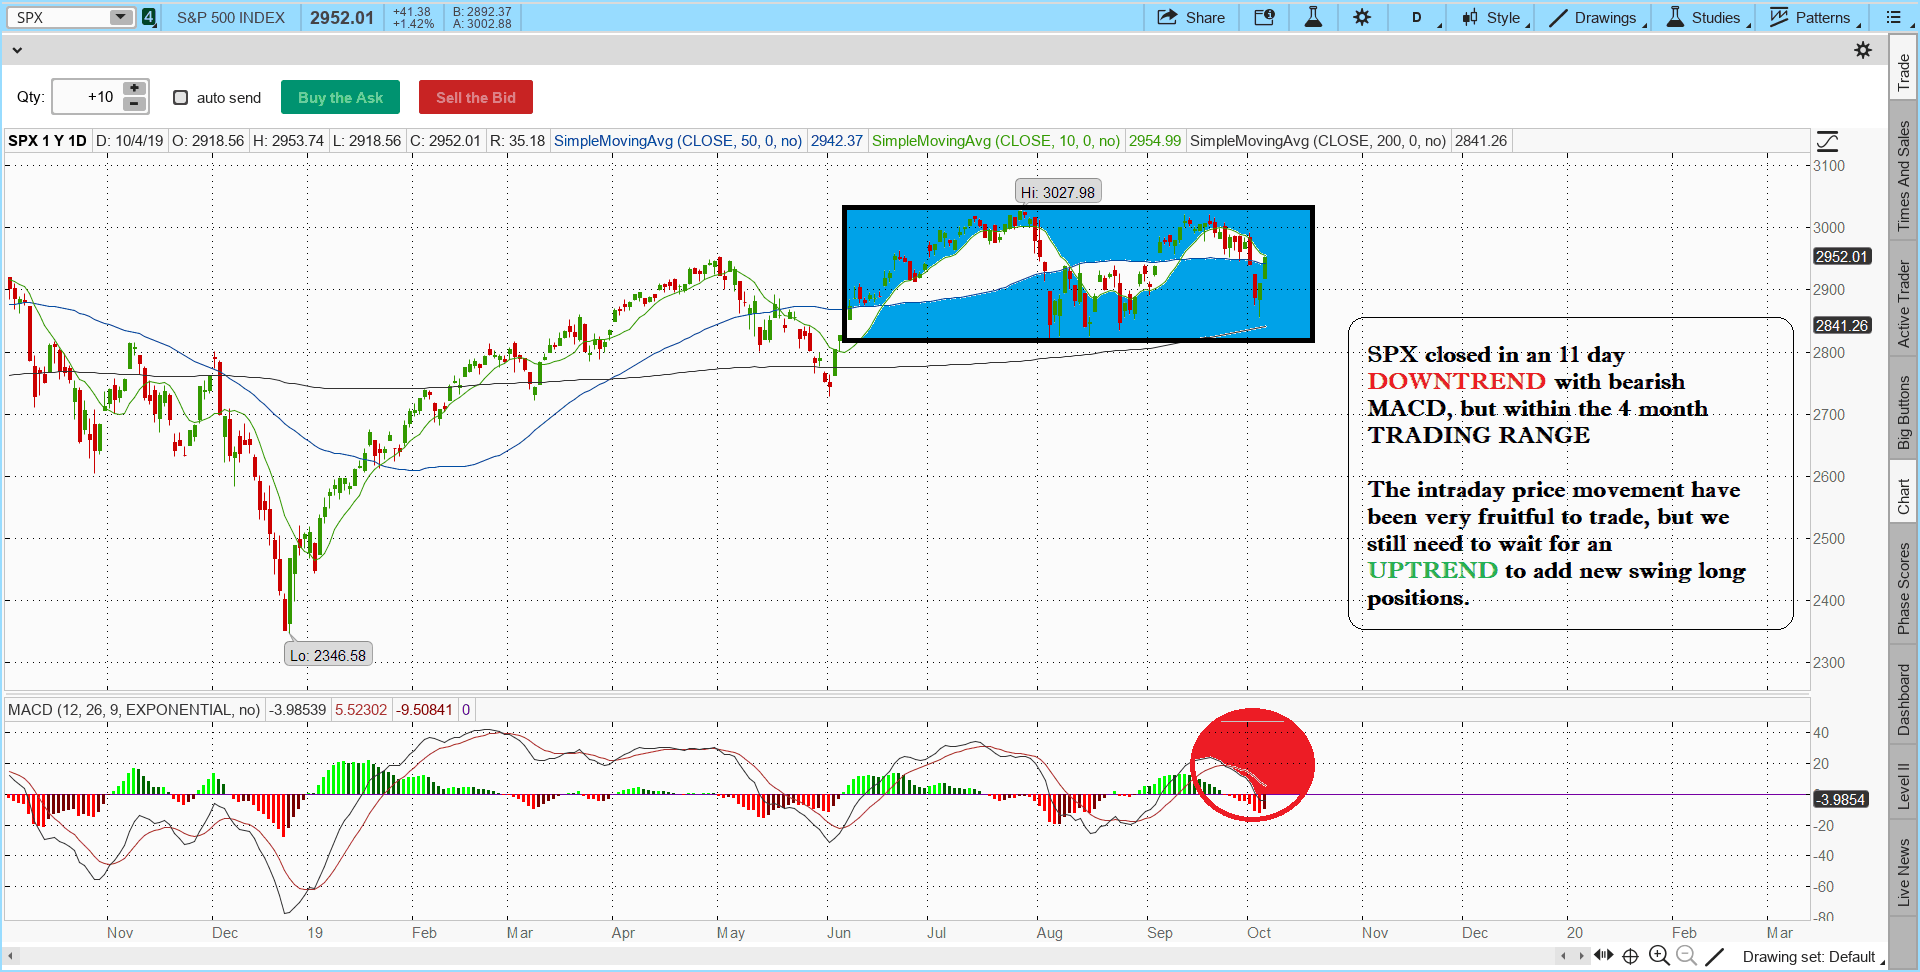Click the Active Trader settings gear icon
1920x972 pixels.
(x=1863, y=50)
